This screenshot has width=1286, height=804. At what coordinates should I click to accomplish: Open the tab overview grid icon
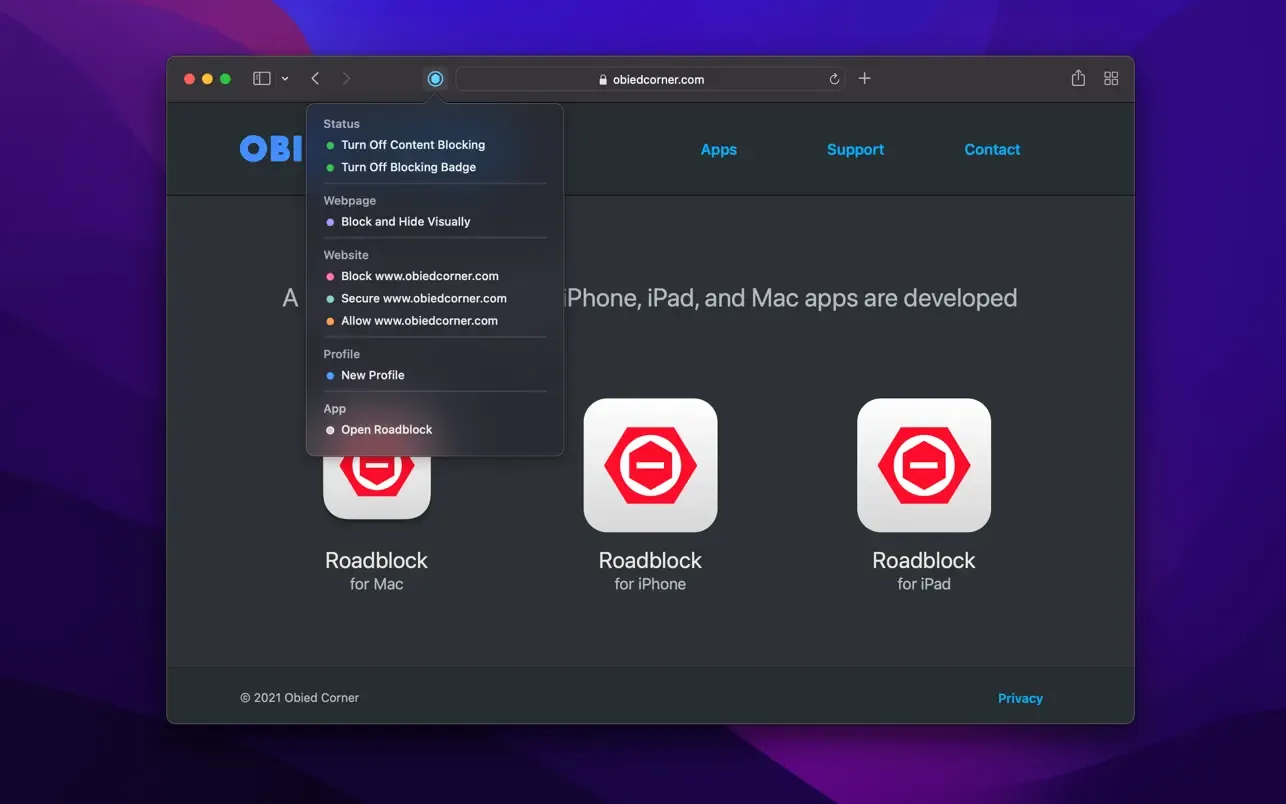pos(1111,79)
